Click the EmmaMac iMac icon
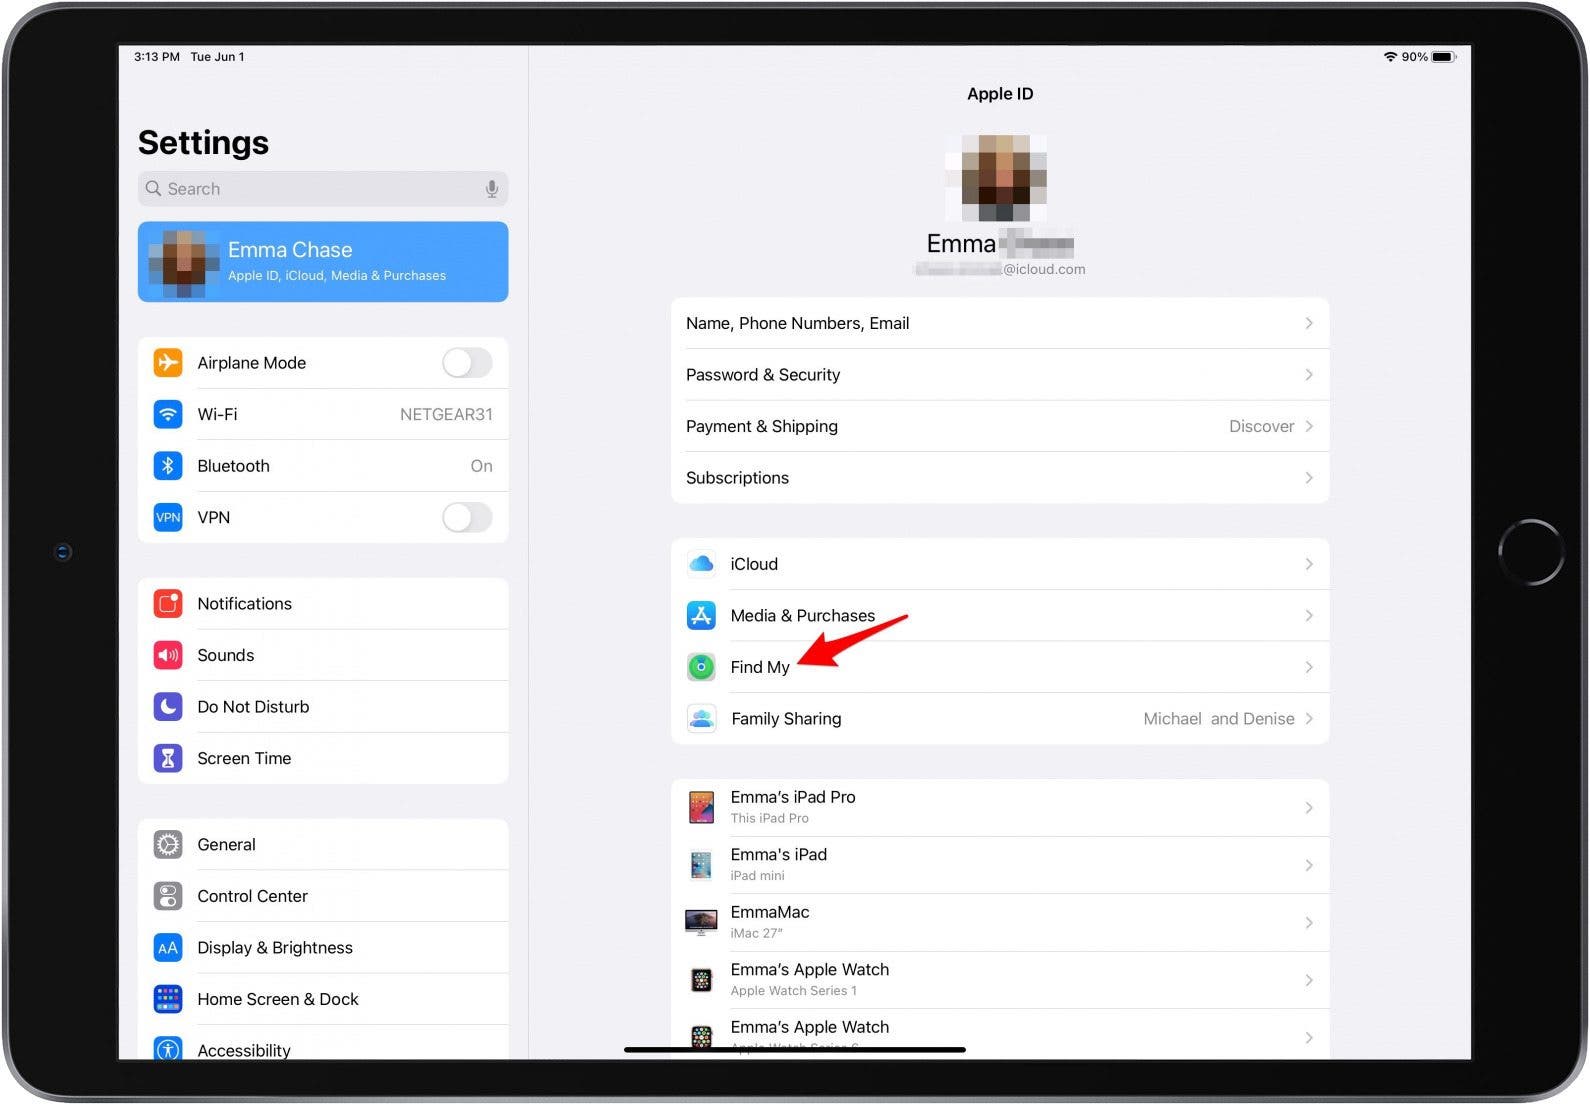 click(701, 922)
